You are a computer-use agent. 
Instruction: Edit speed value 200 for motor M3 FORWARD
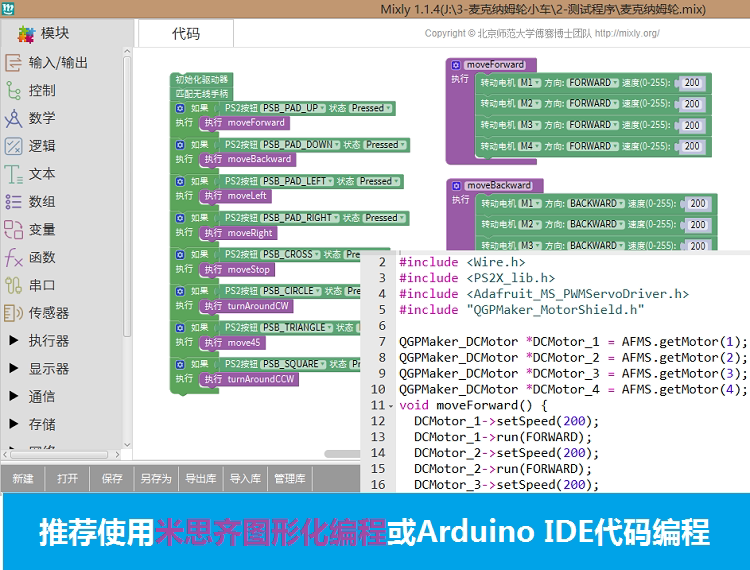pos(691,125)
